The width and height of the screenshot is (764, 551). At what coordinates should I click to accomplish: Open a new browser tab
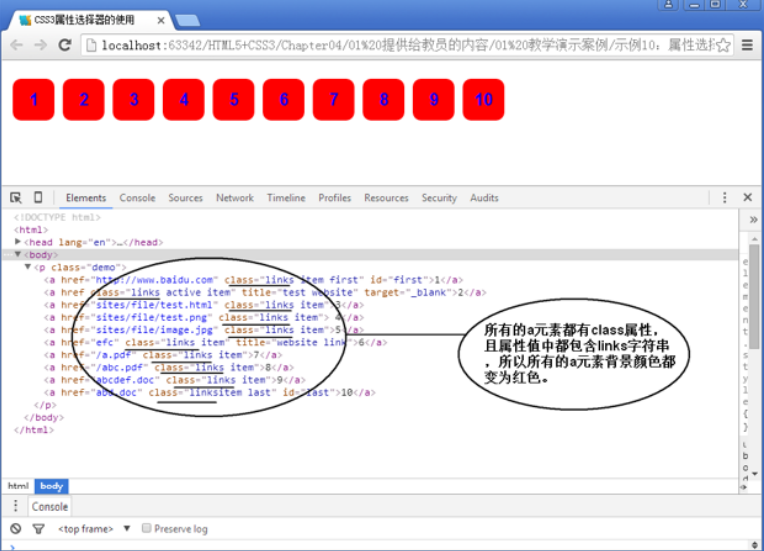point(187,20)
